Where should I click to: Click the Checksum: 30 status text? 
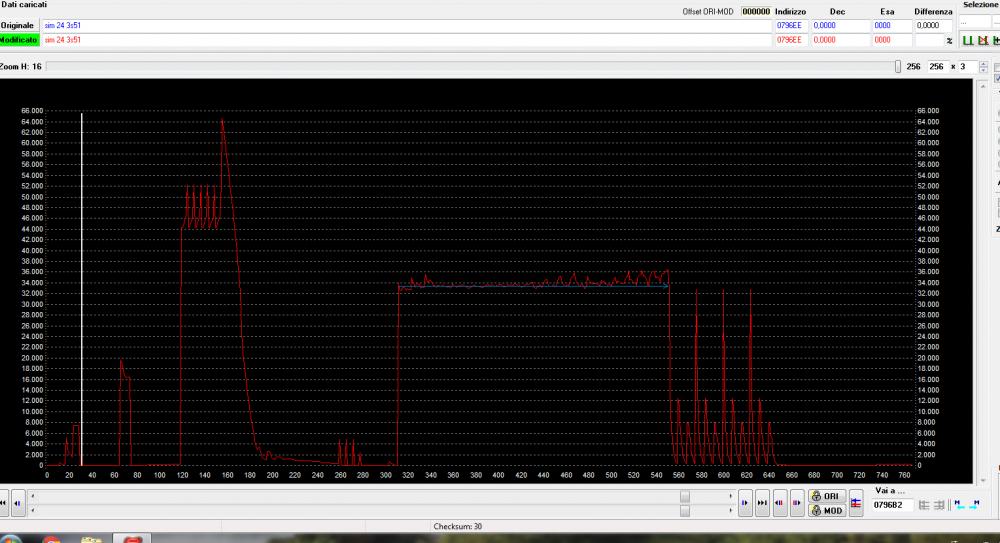click(457, 526)
